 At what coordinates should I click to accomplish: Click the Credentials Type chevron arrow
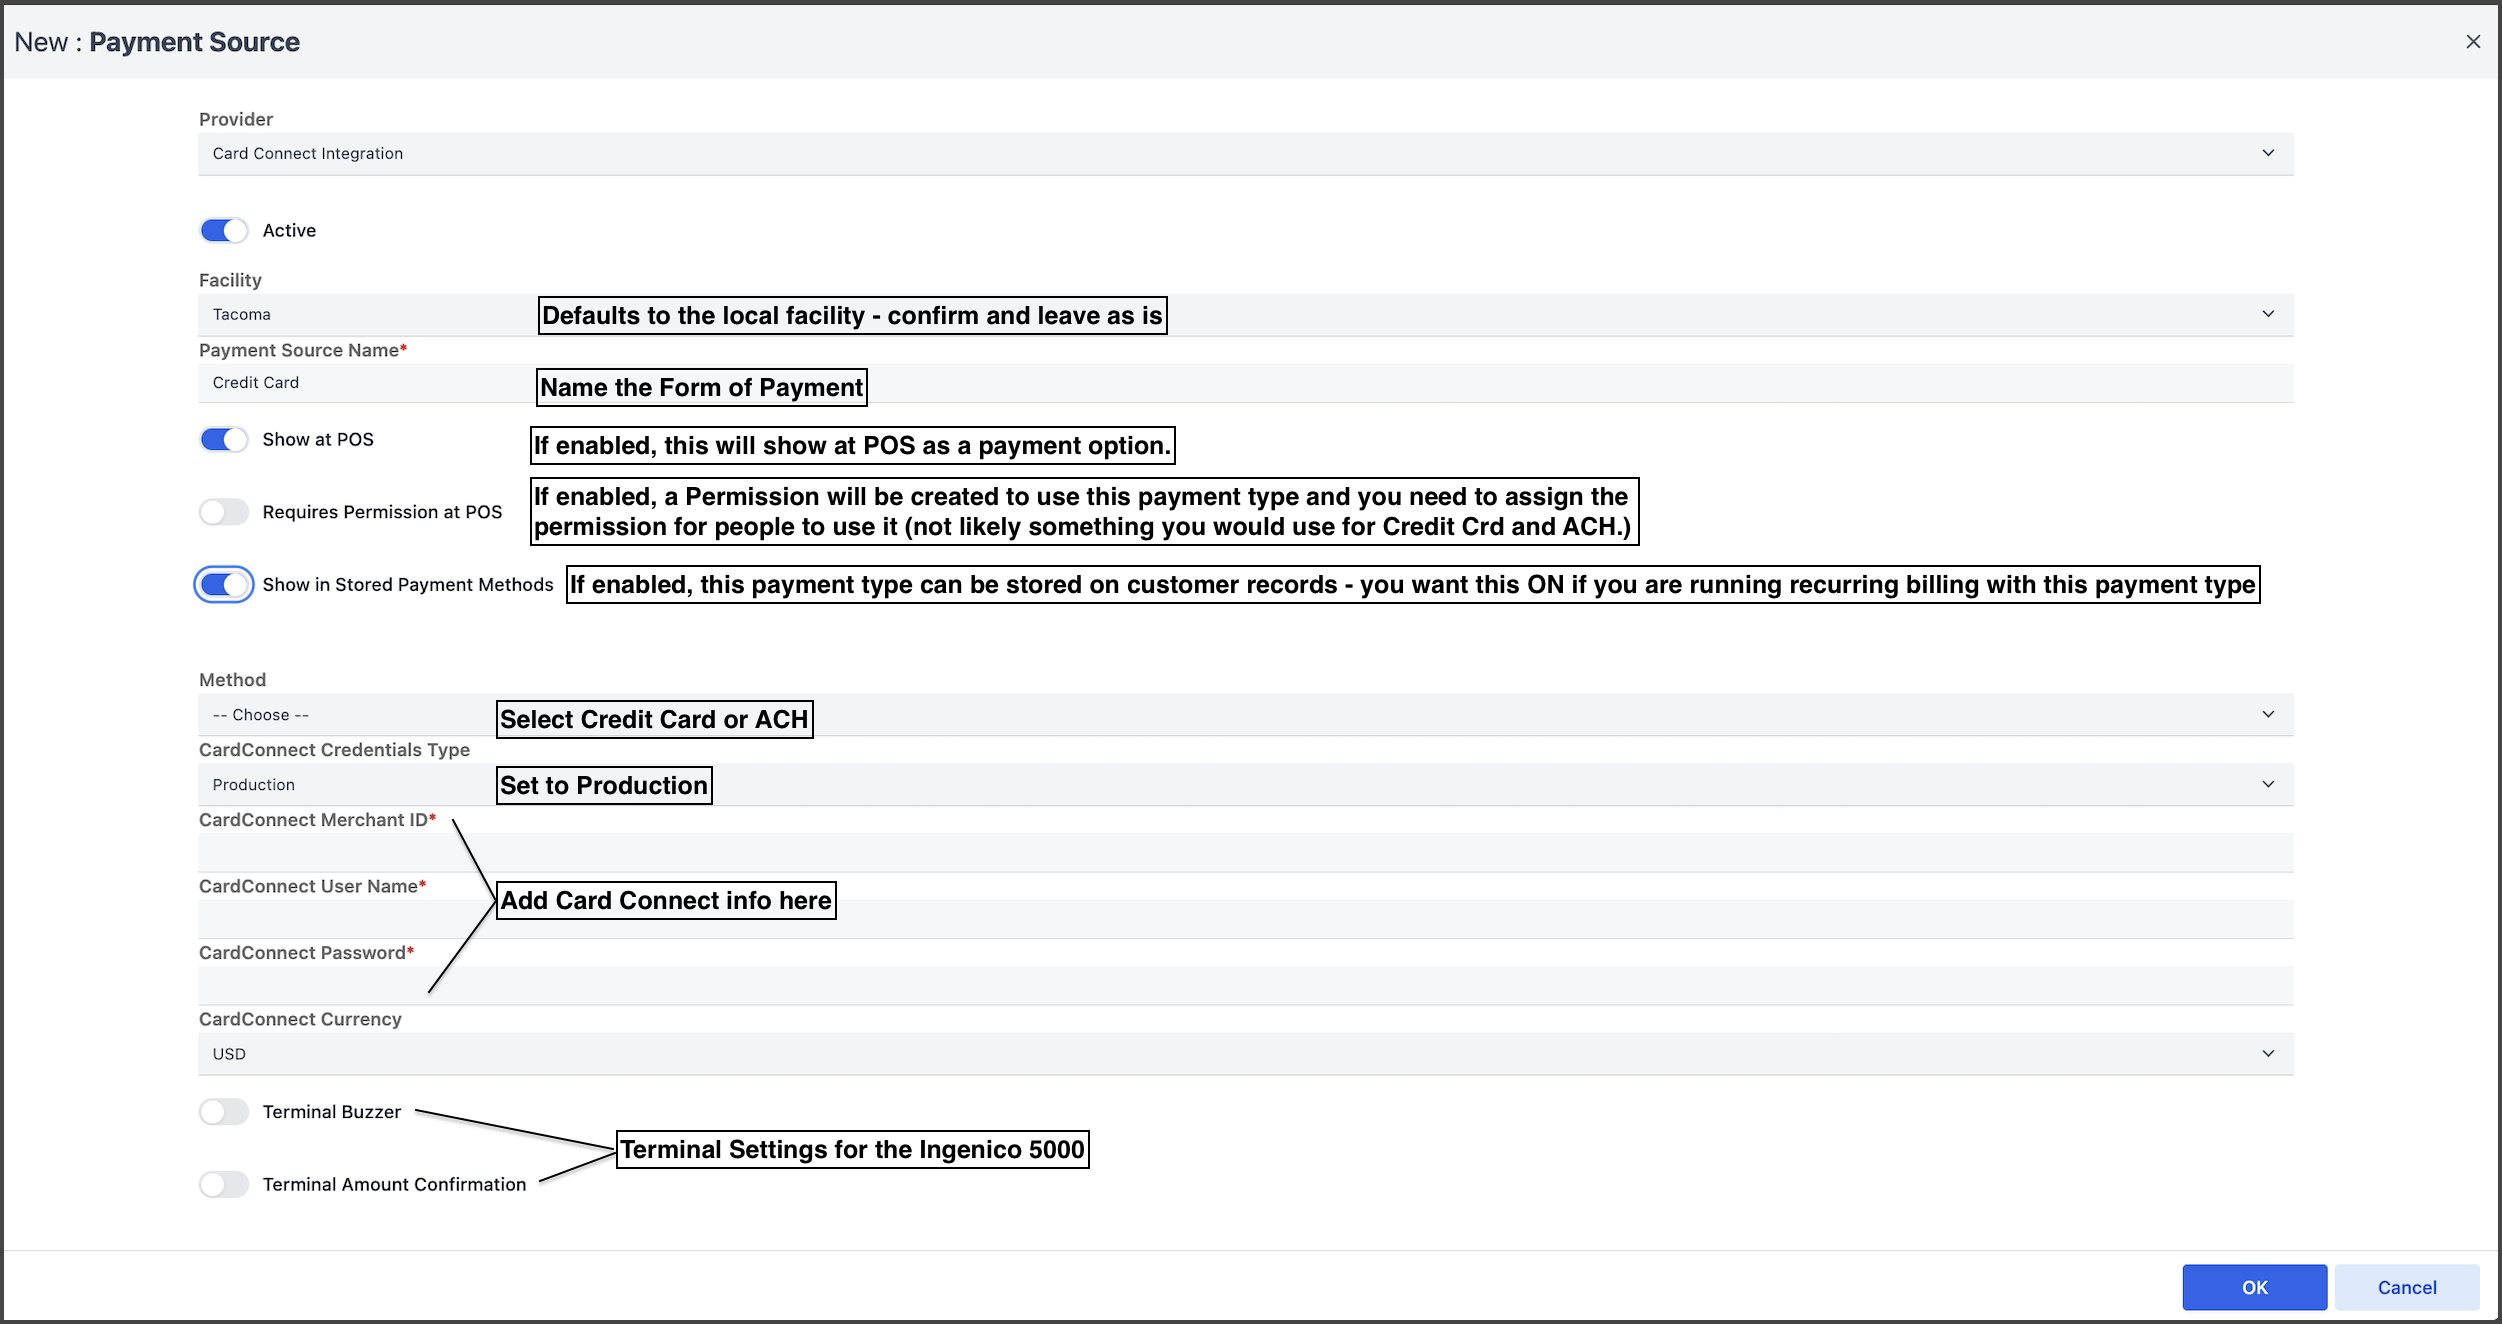point(2268,784)
